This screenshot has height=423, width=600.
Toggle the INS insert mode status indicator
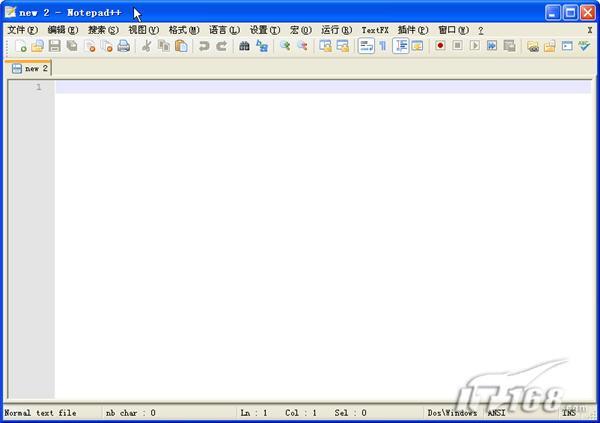(569, 413)
